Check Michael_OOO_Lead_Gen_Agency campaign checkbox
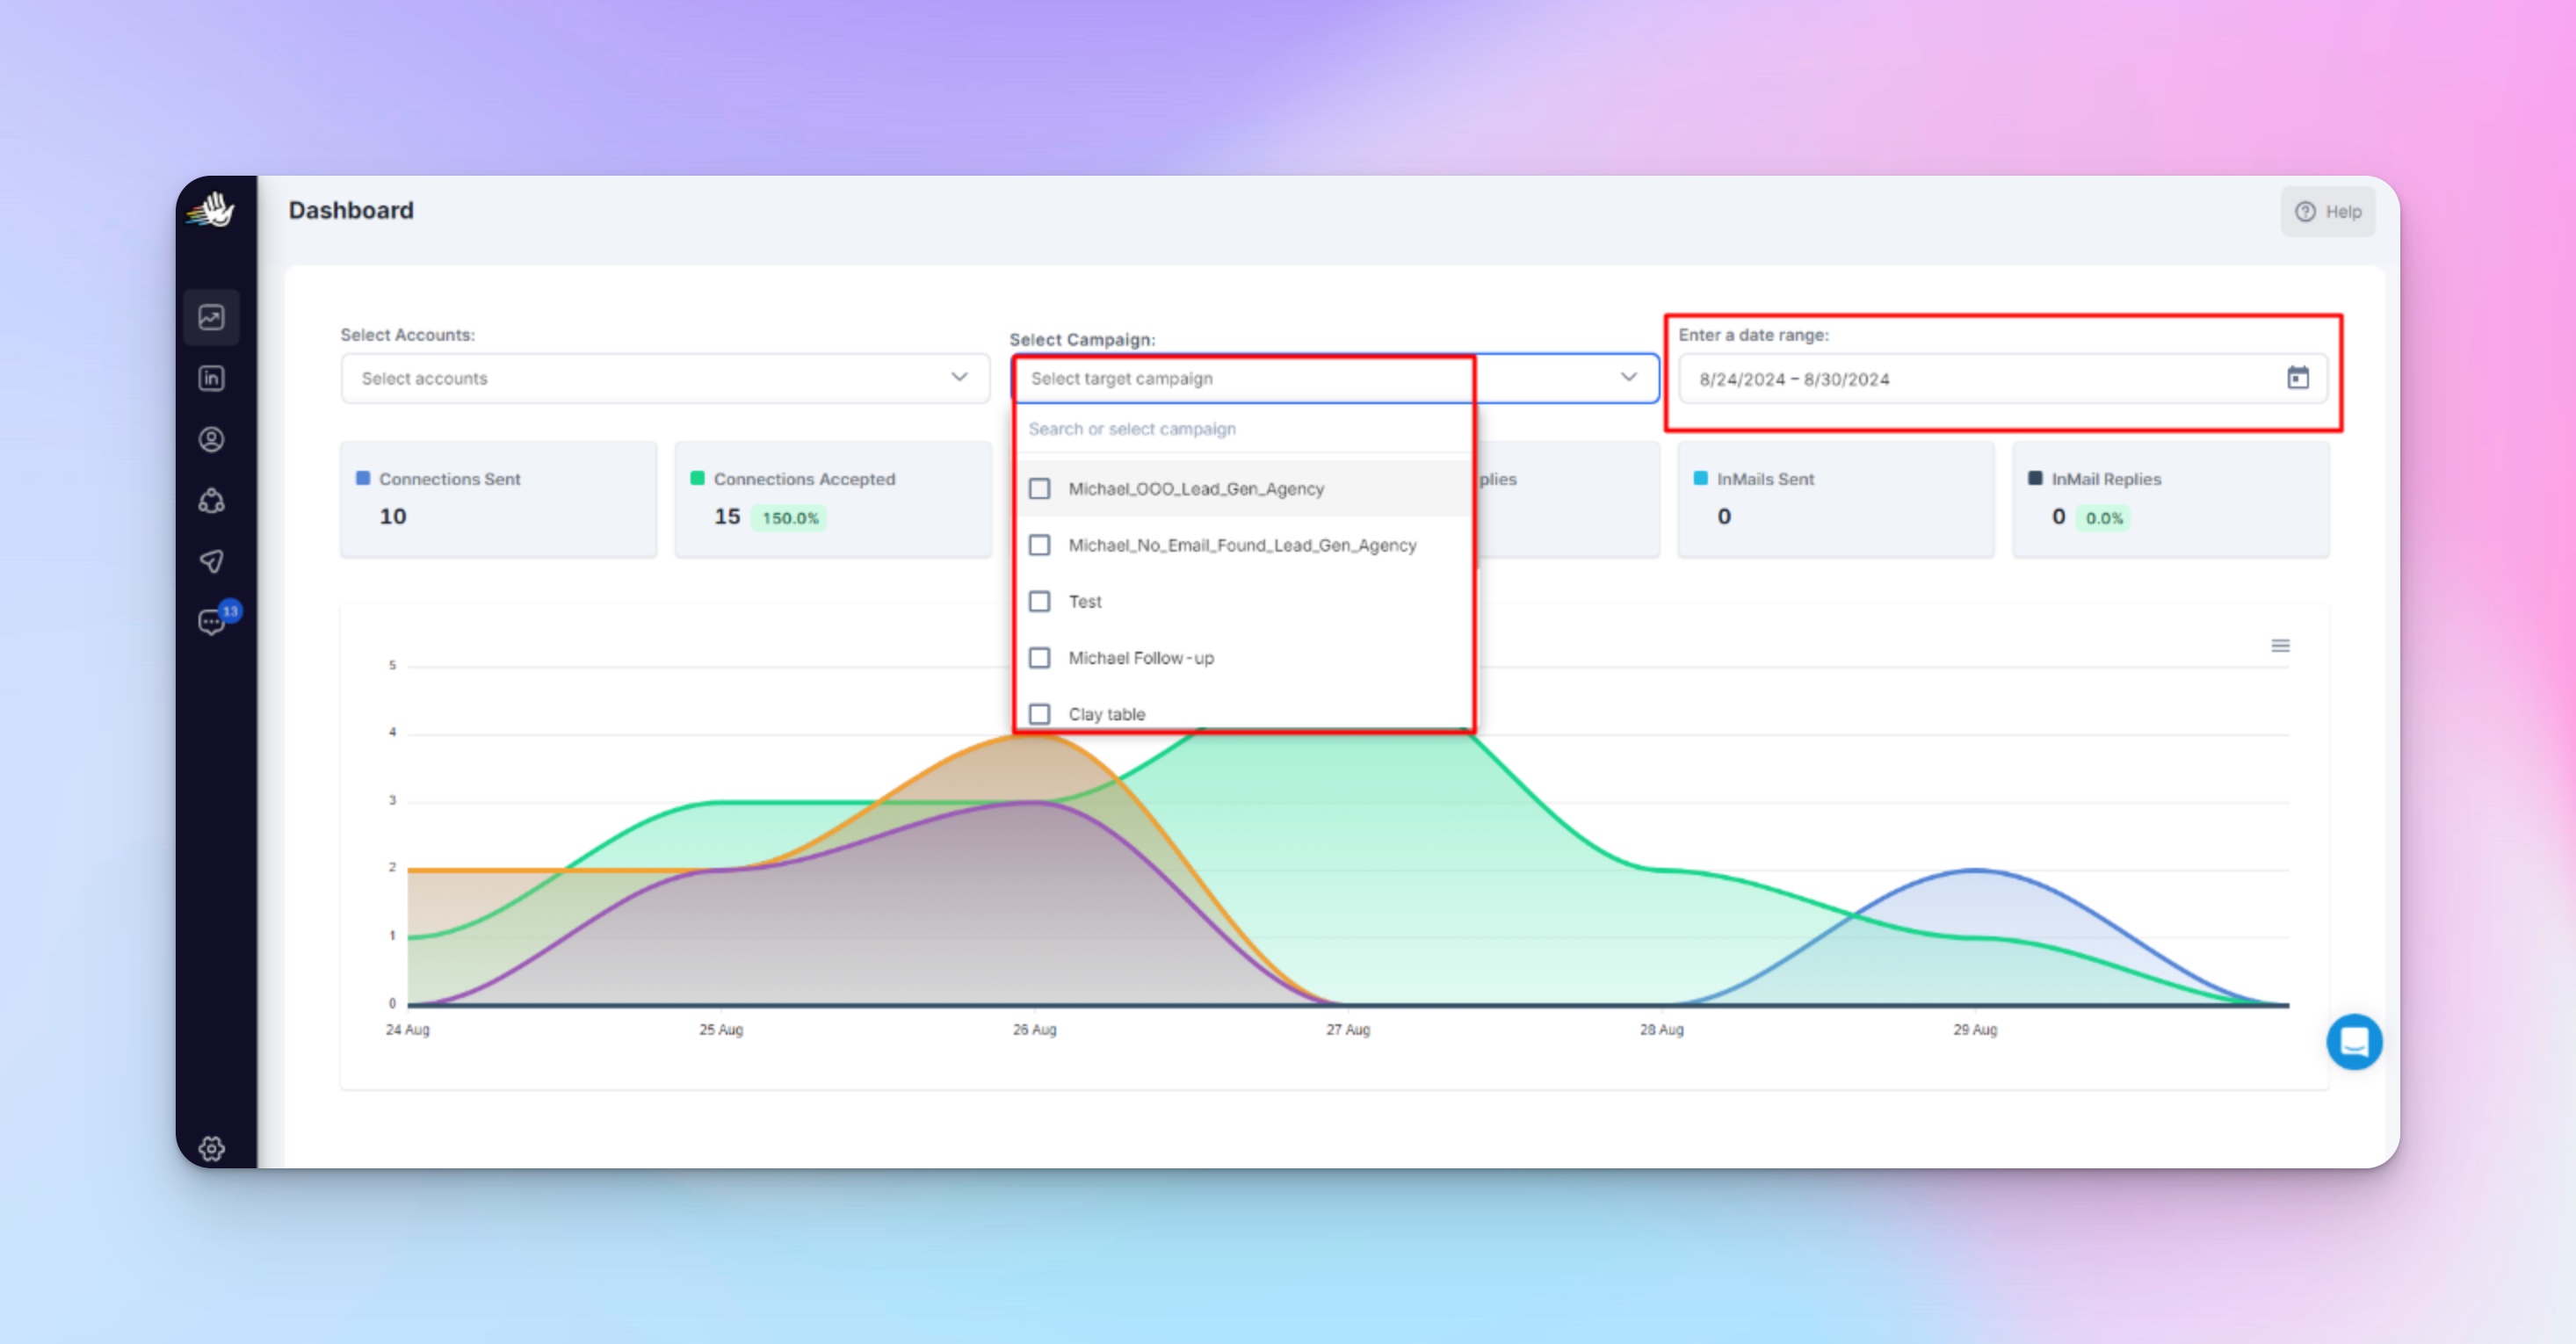Screen dimensions: 2576x1344 (x=1040, y=489)
